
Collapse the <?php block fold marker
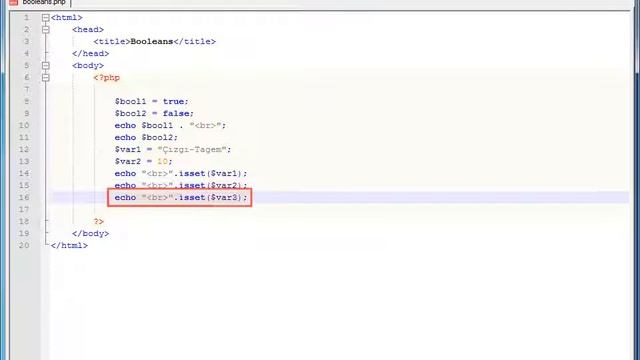[x=46, y=77]
